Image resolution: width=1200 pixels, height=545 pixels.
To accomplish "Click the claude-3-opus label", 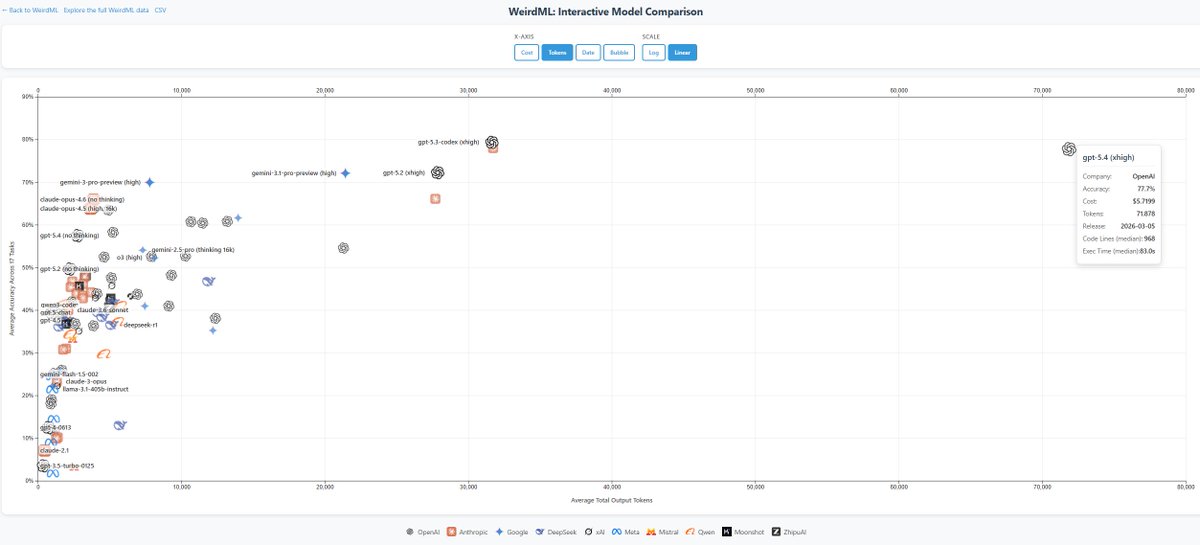I will (84, 382).
